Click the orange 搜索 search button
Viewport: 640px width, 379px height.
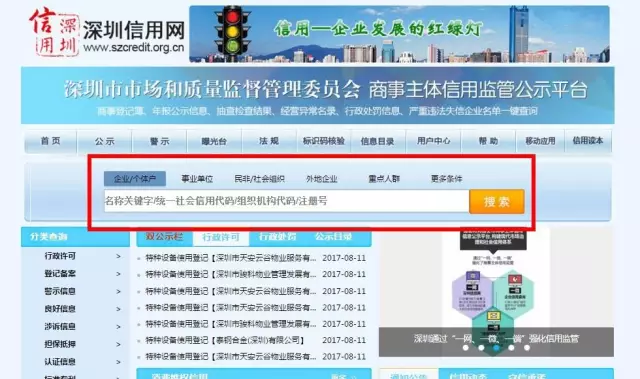[x=497, y=201]
